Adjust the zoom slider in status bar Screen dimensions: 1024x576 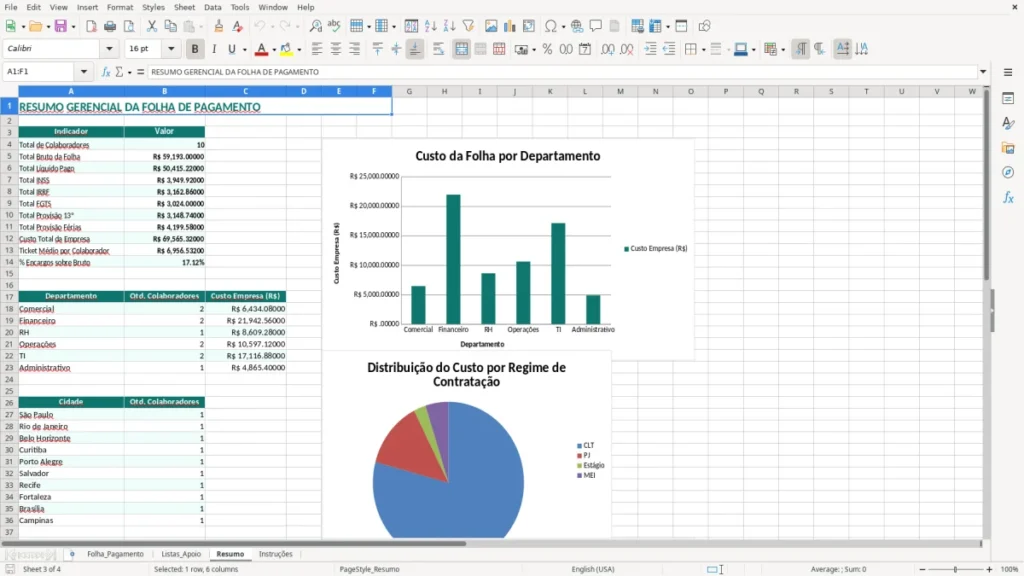[955, 569]
